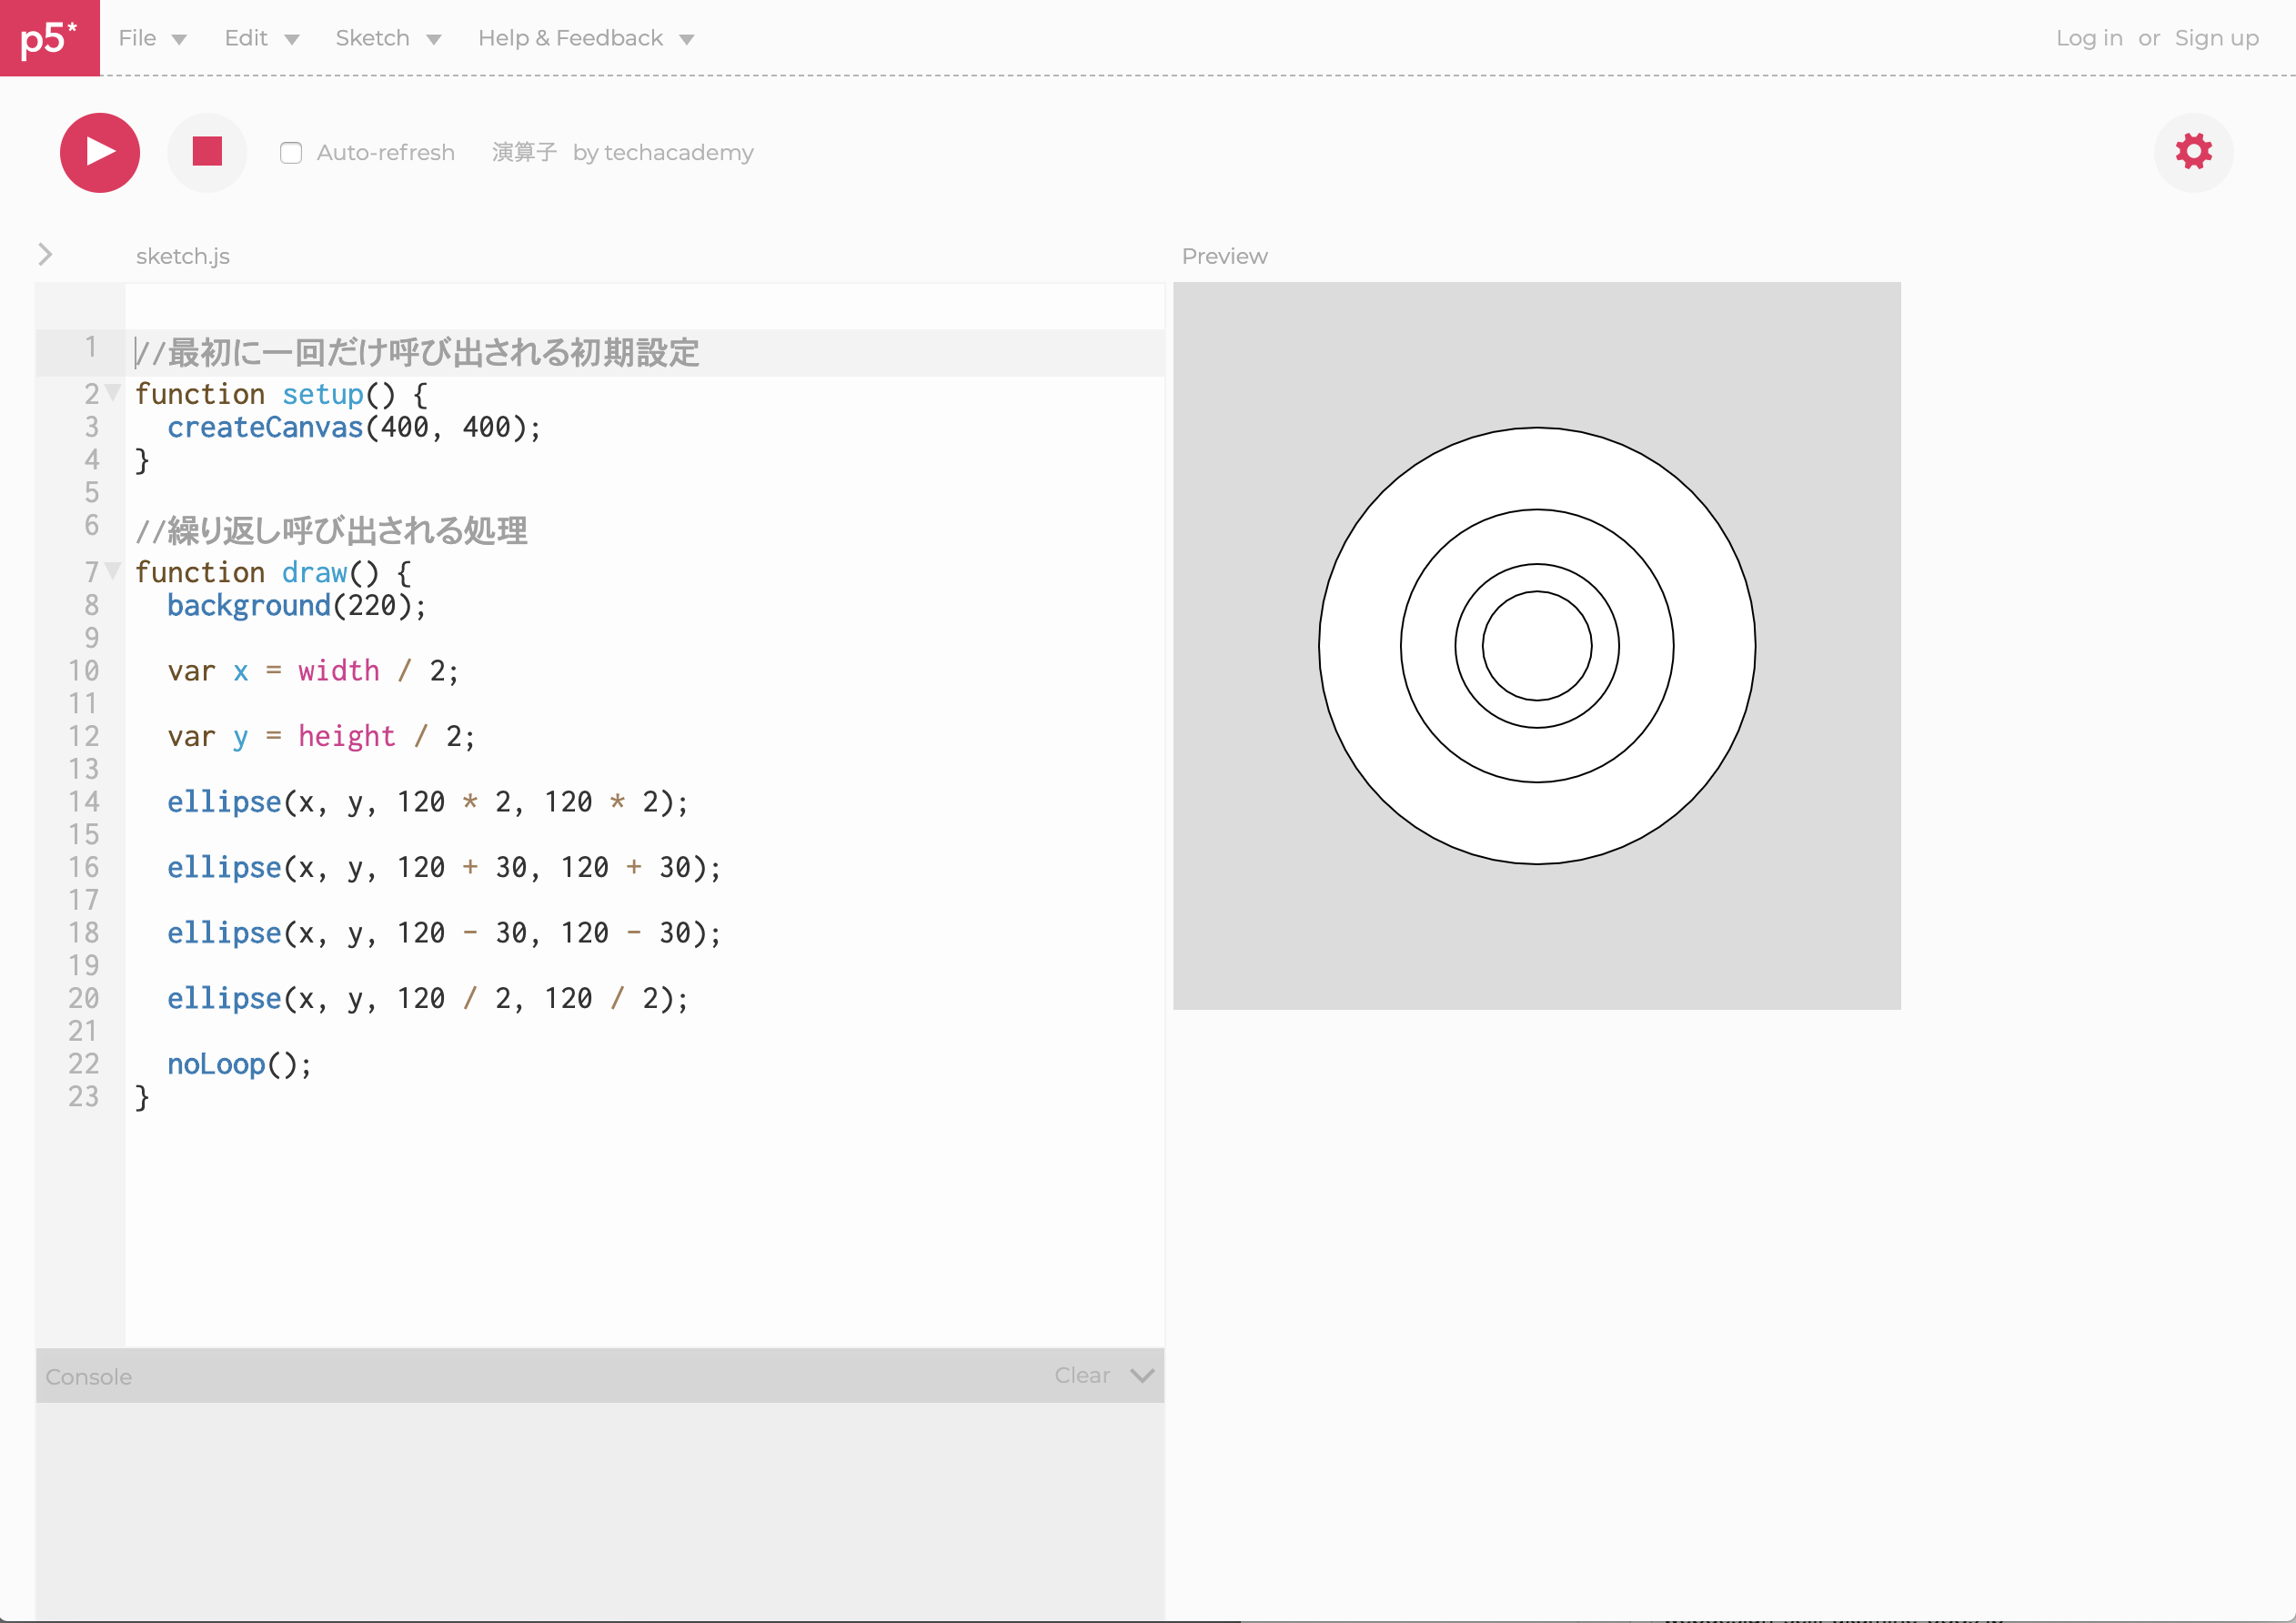The width and height of the screenshot is (2296, 1623).
Task: Fold the setup function at line 2
Action: pos(114,392)
